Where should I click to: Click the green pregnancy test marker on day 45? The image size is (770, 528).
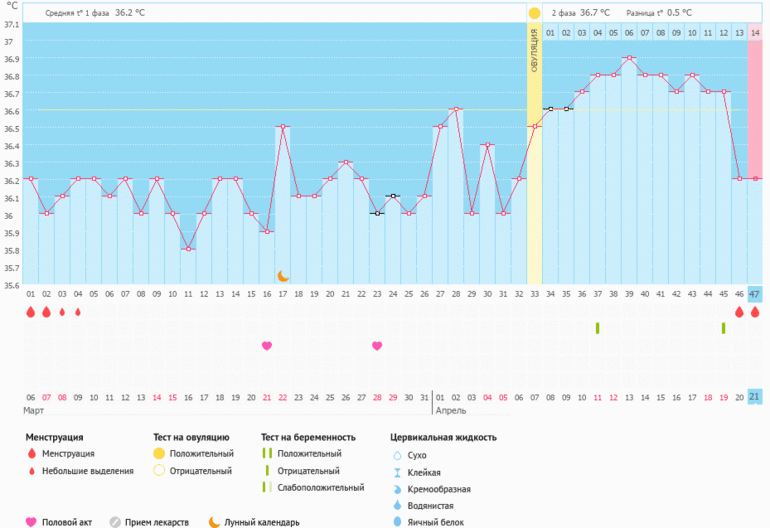(723, 328)
